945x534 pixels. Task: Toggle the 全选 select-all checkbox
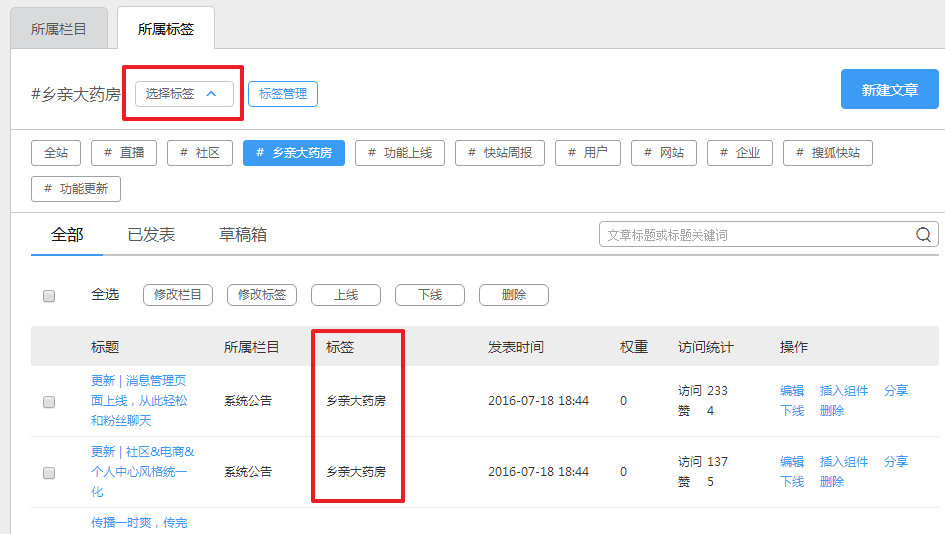(49, 295)
